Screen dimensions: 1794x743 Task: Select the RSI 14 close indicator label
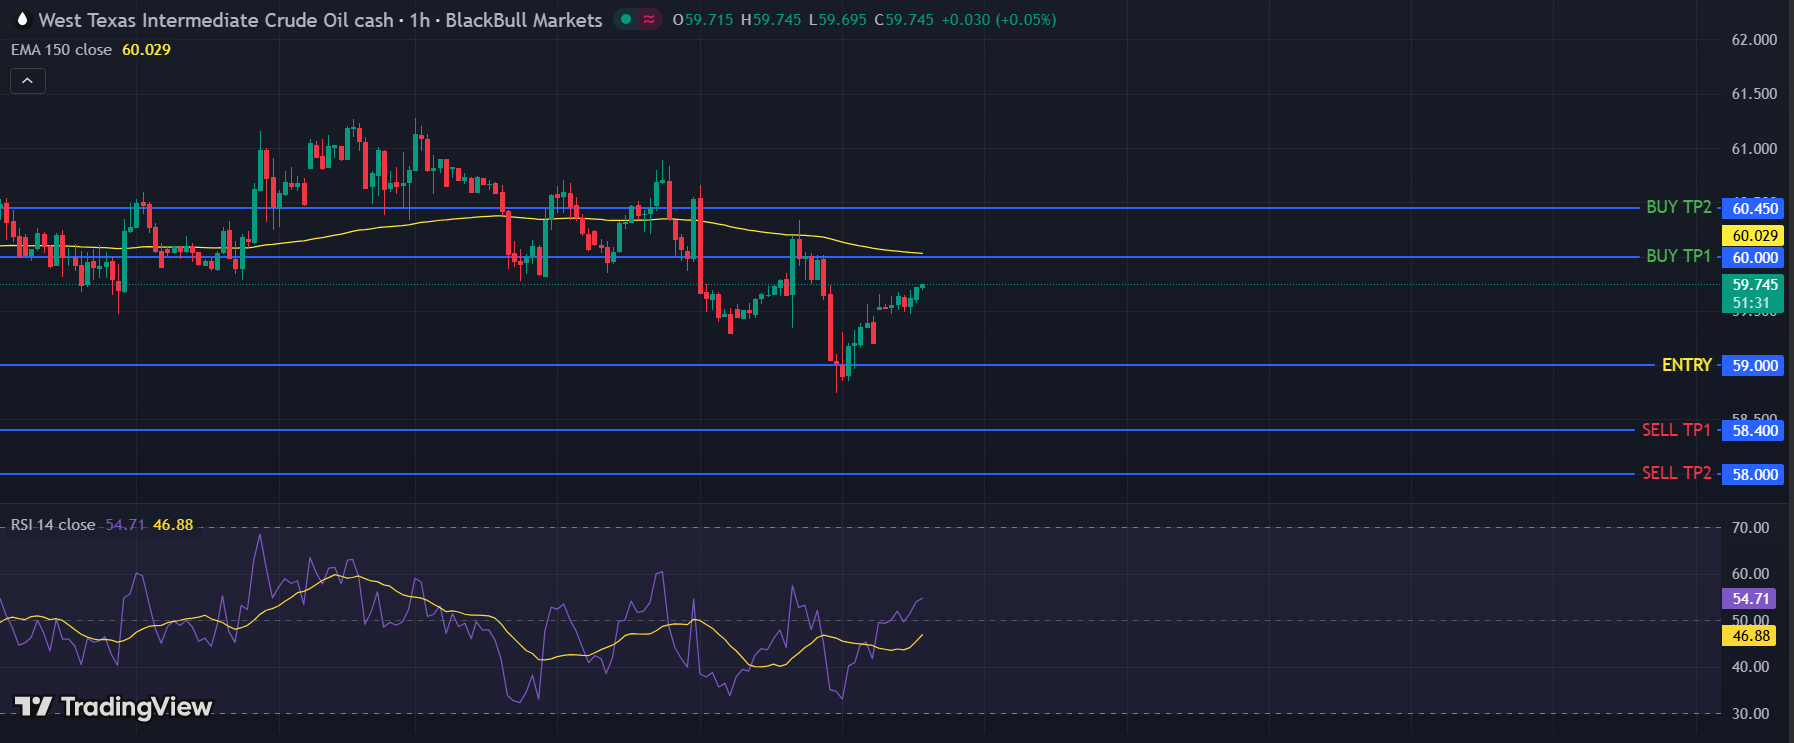tap(53, 525)
